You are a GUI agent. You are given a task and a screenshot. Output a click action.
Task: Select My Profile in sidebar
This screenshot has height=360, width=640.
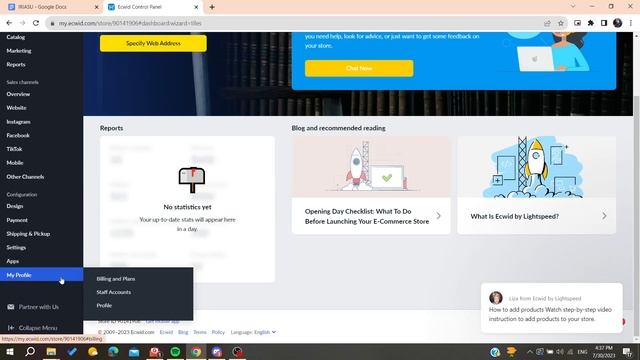coord(41,275)
